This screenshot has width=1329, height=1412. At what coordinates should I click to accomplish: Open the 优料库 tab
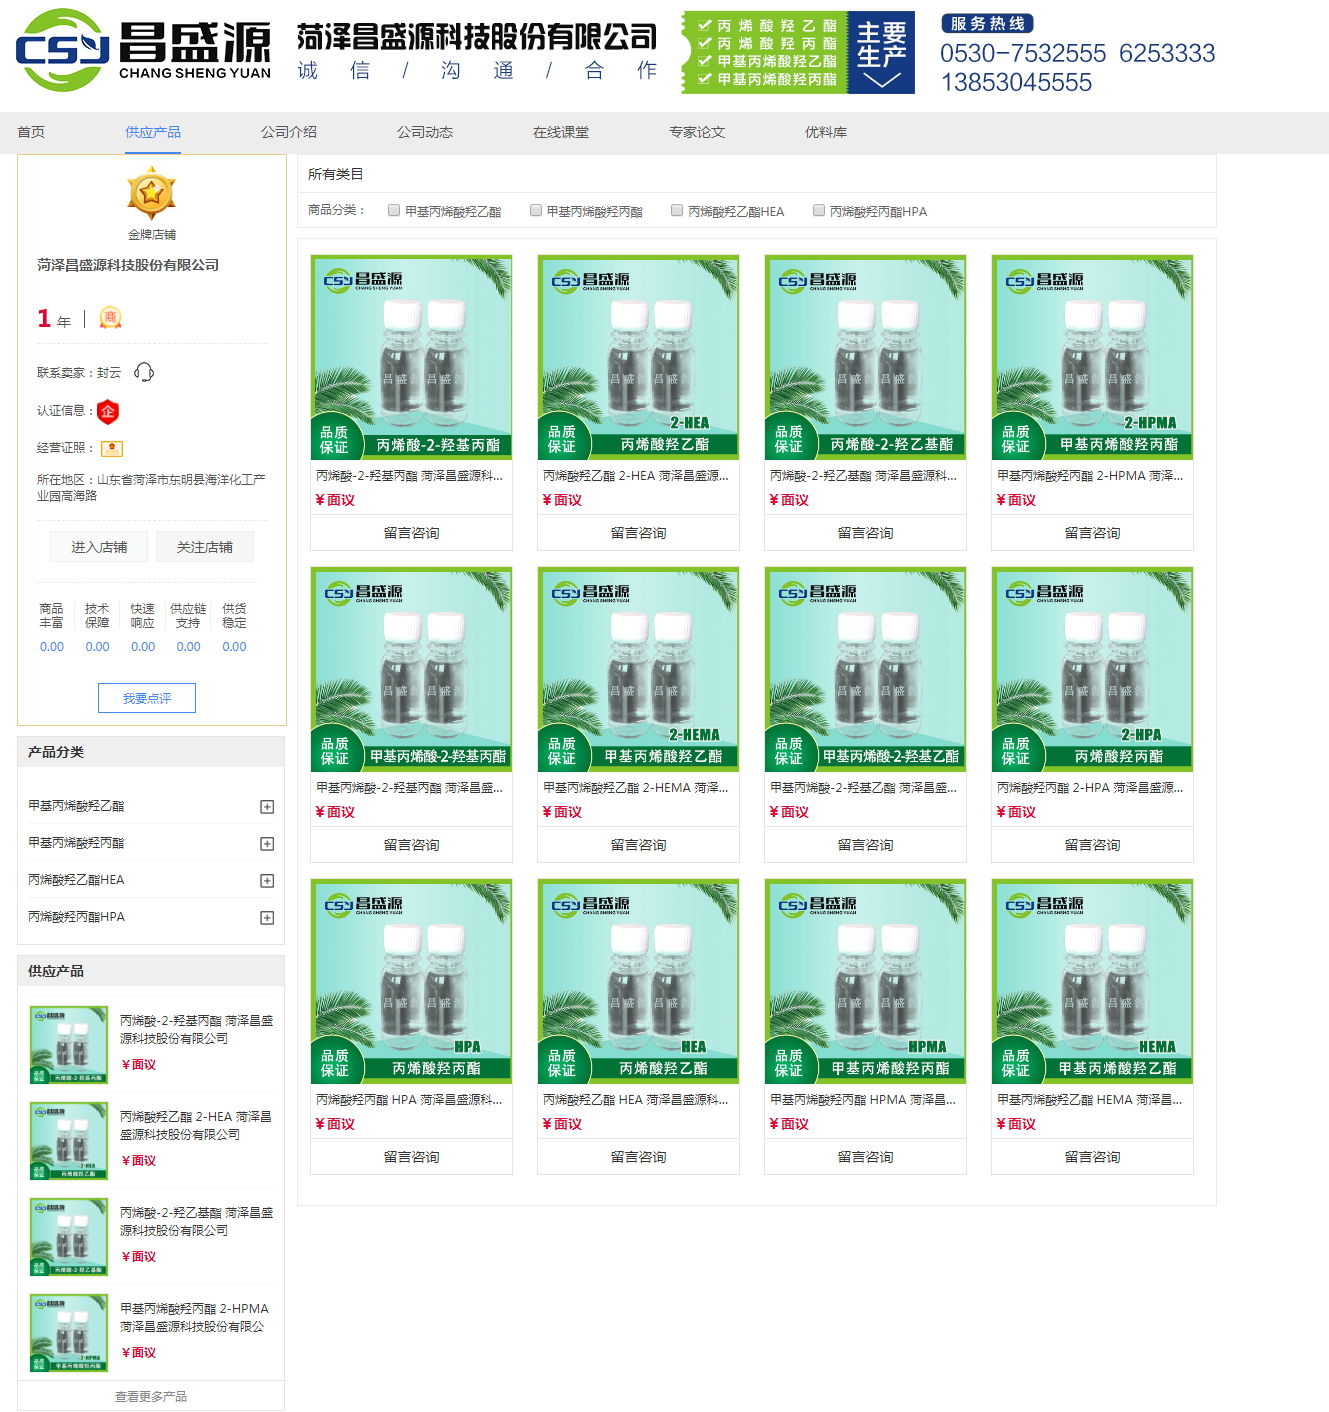(x=826, y=132)
